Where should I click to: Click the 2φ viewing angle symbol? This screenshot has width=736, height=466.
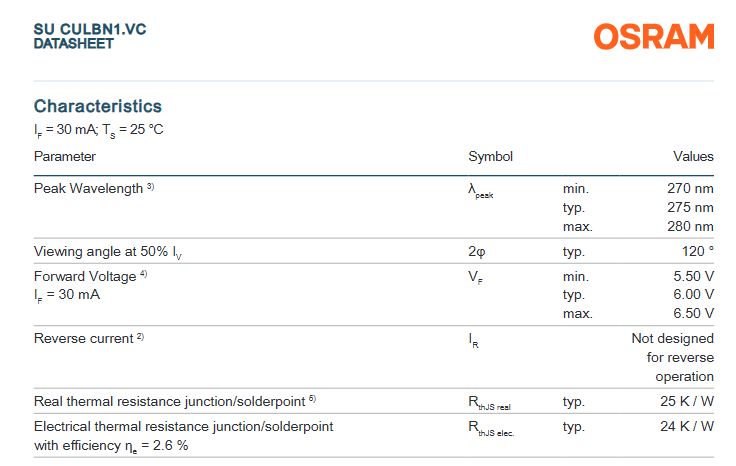click(476, 251)
